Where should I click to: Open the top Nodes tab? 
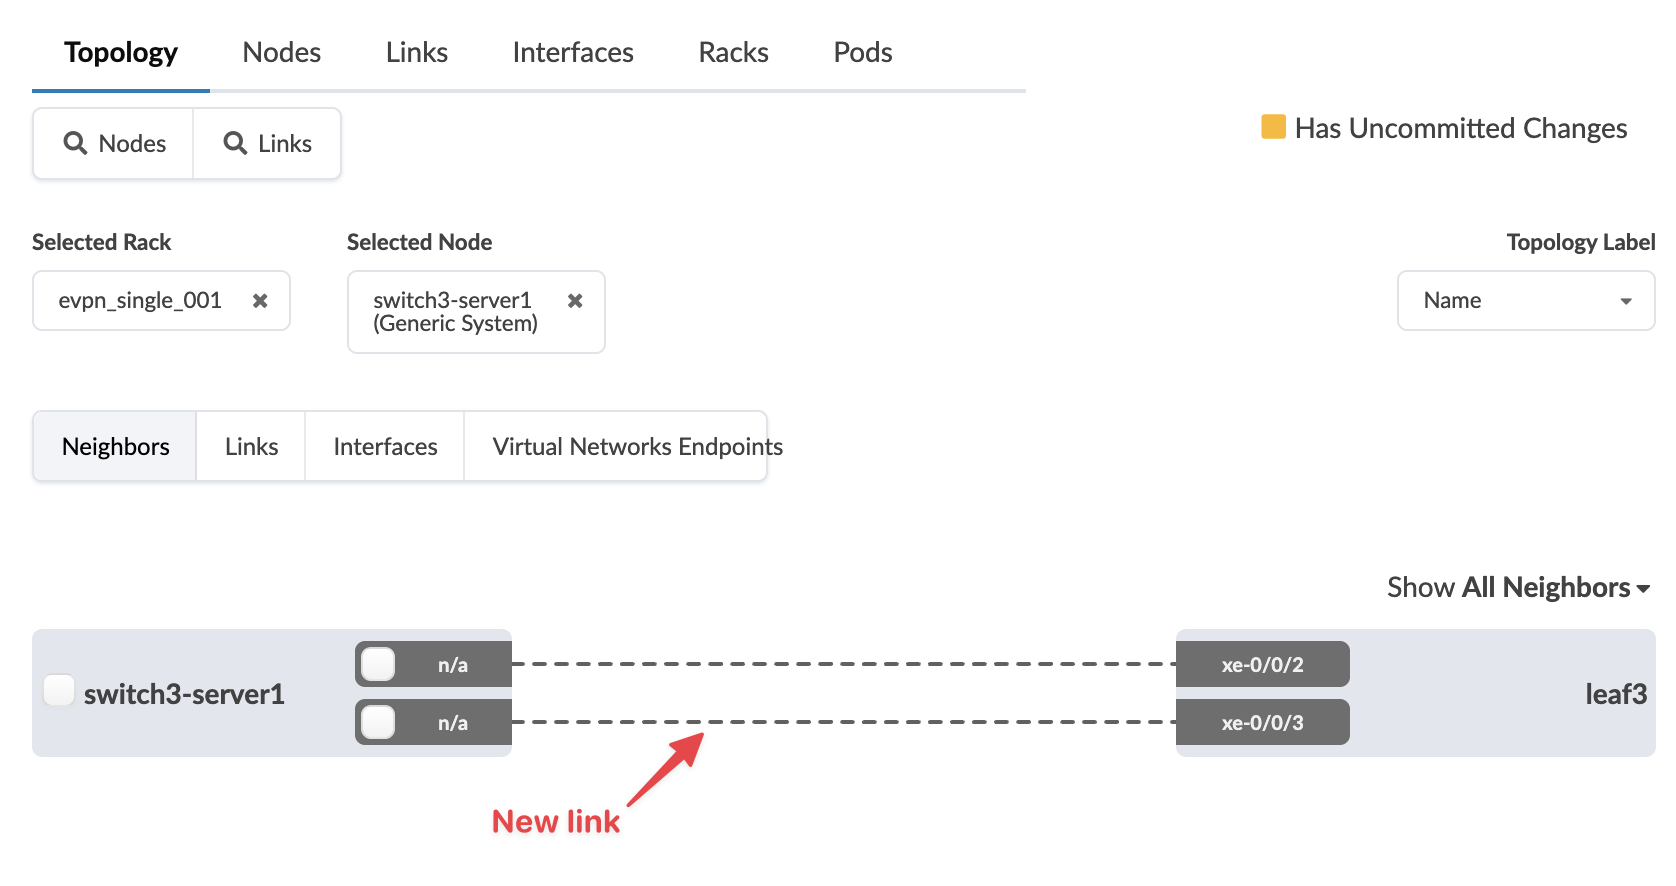pyautogui.click(x=281, y=52)
